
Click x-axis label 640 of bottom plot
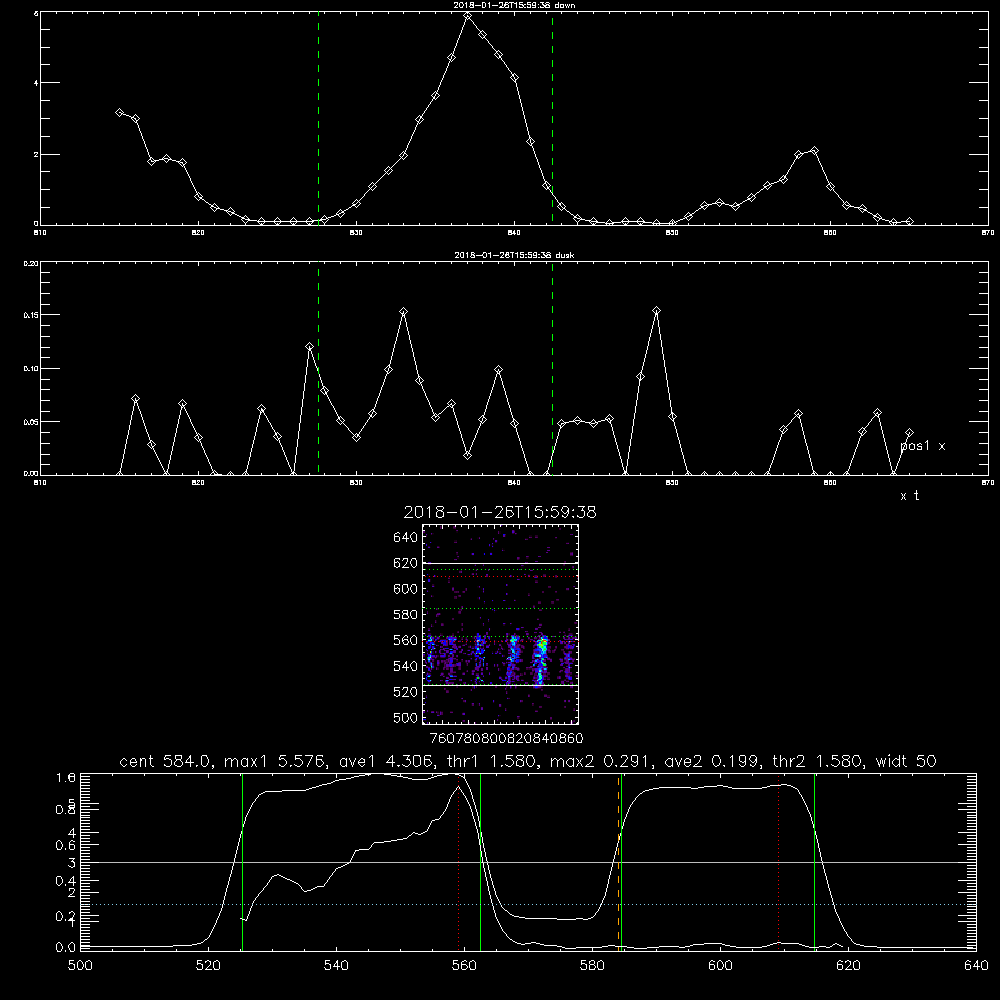pos(976,966)
